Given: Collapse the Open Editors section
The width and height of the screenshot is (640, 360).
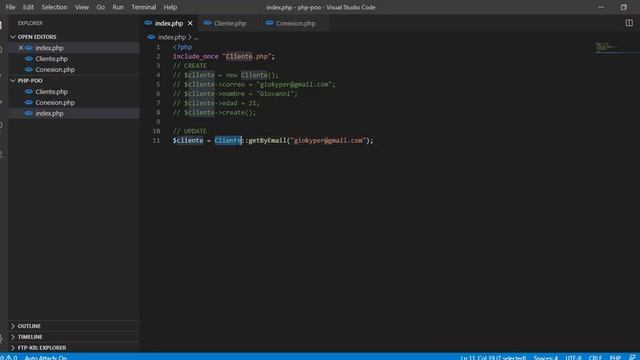Looking at the screenshot, I should 73,37.
